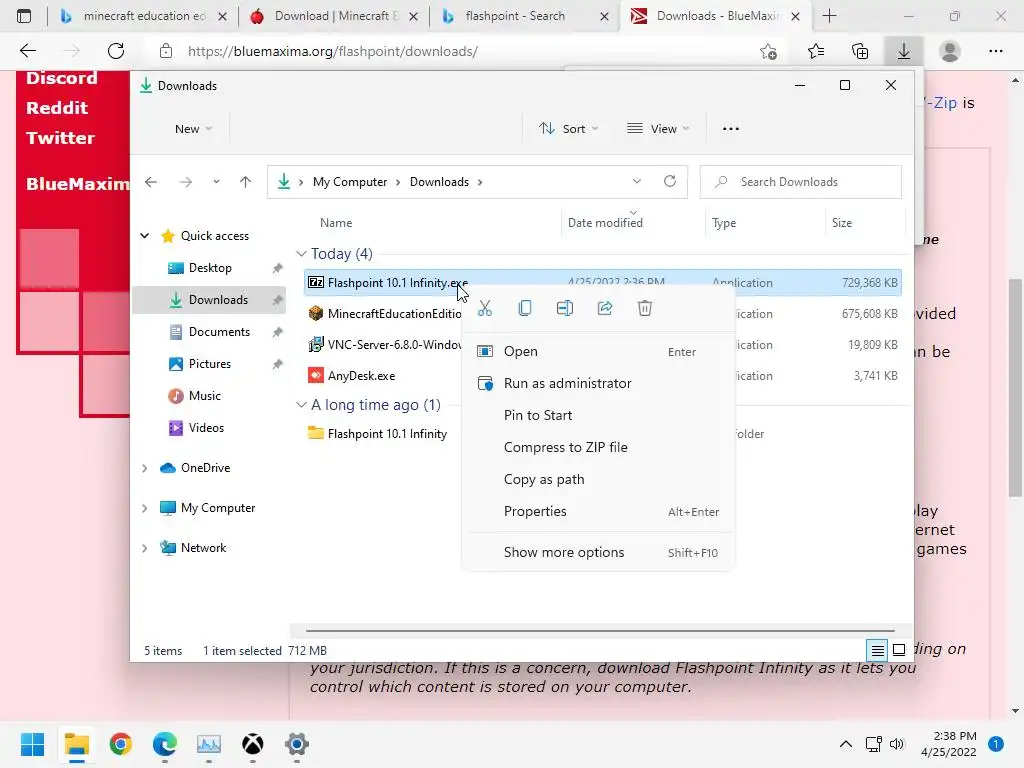The width and height of the screenshot is (1024, 768).
Task: Click the Explorer horizontal scrollbar
Action: coord(600,631)
